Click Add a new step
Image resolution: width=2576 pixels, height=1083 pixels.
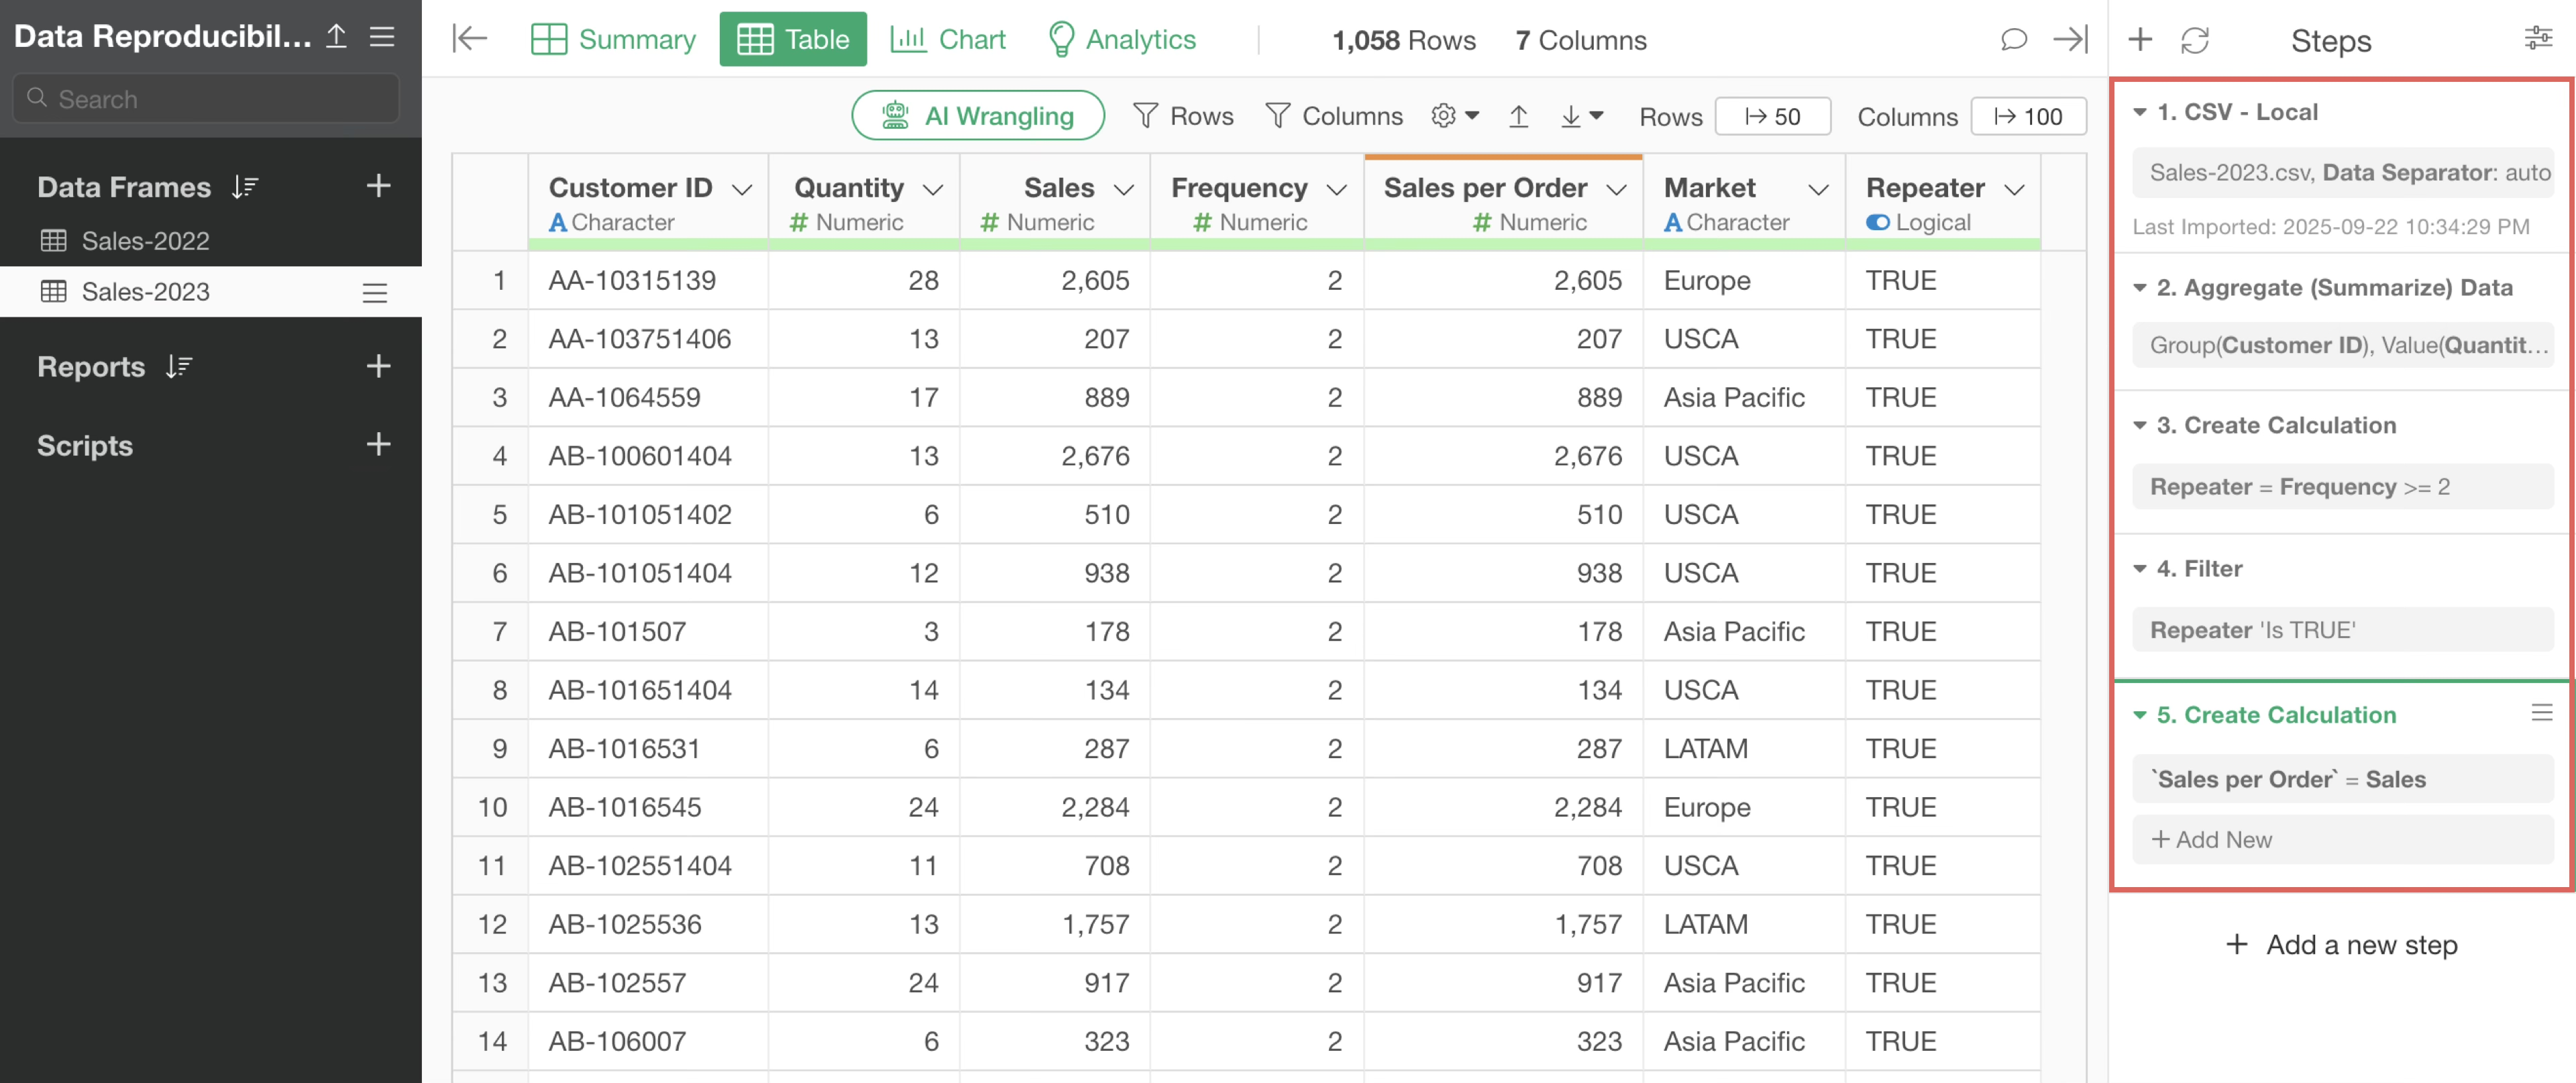[2341, 944]
